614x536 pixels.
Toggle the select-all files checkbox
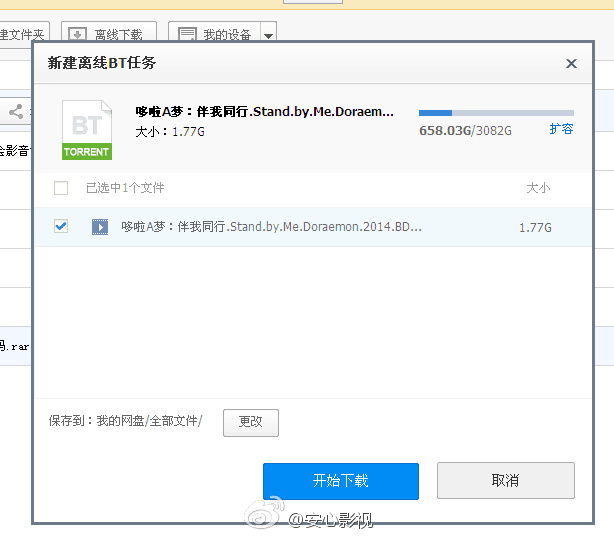[61, 188]
